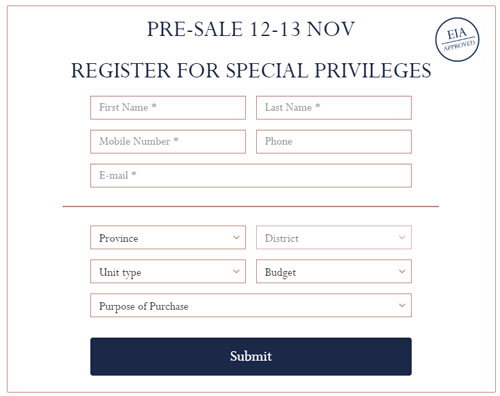Focus the E-mail field
The image size is (500, 396).
pos(251,176)
